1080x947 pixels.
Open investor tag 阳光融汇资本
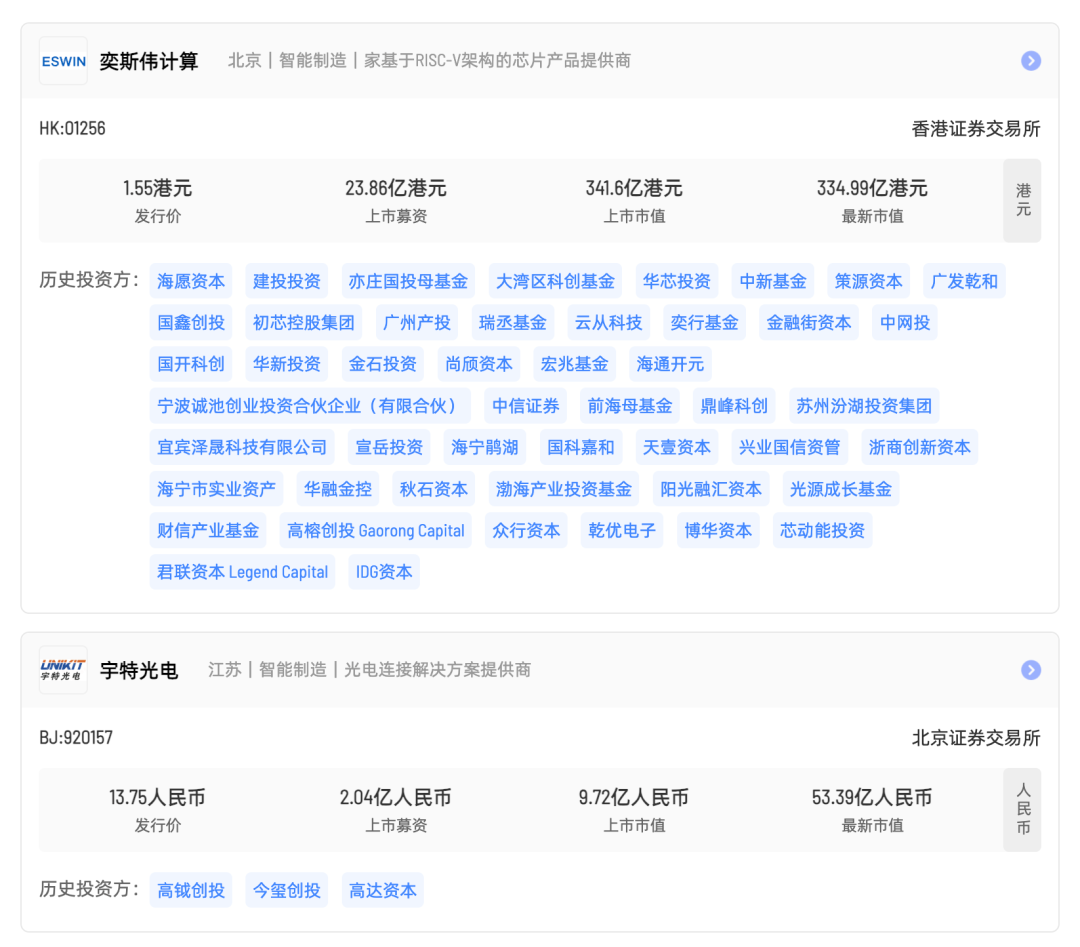click(711, 489)
